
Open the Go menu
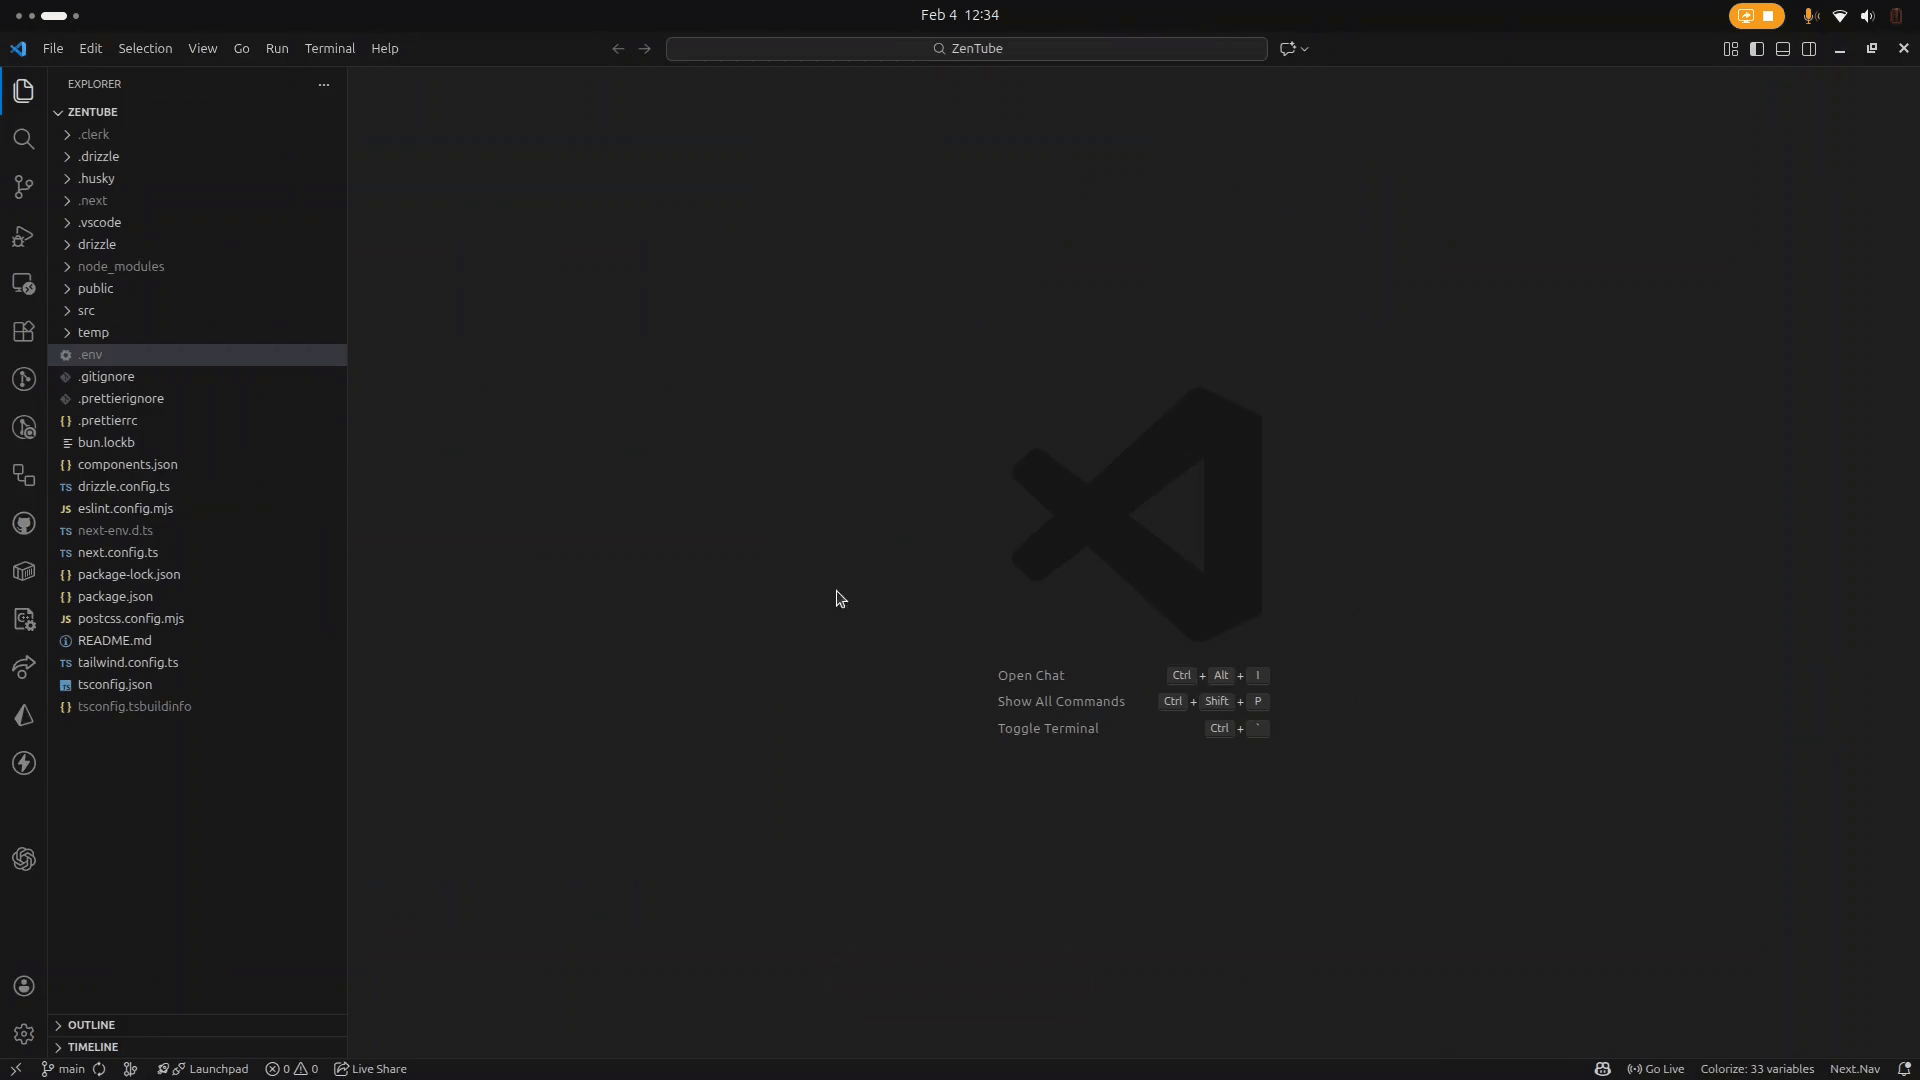coord(241,48)
